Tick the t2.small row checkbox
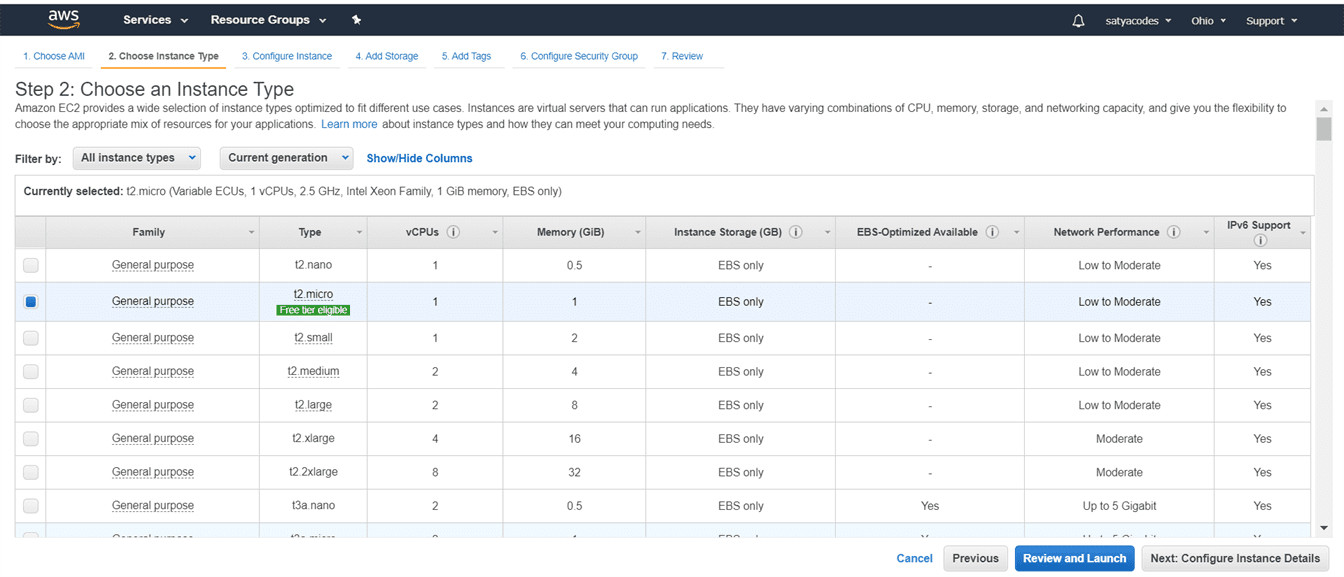 pyautogui.click(x=31, y=338)
